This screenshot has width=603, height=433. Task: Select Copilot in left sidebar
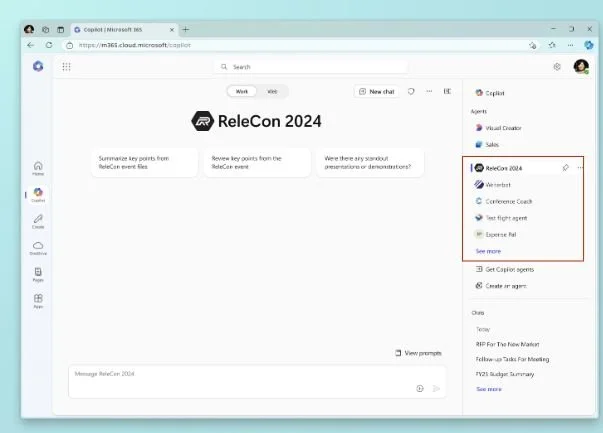point(38,195)
